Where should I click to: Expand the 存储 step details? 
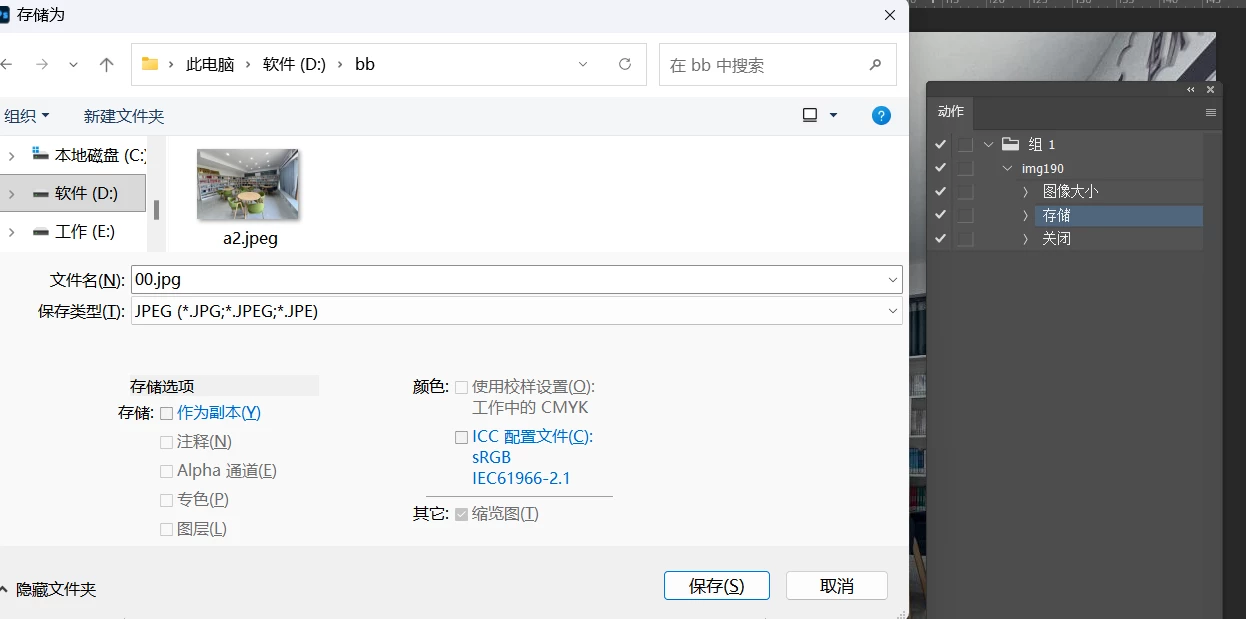click(1025, 215)
